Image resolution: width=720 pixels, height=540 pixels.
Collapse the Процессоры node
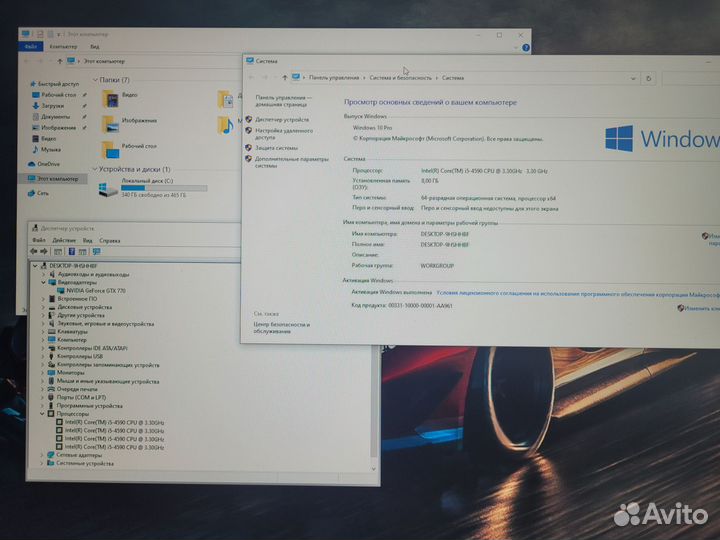[43, 414]
